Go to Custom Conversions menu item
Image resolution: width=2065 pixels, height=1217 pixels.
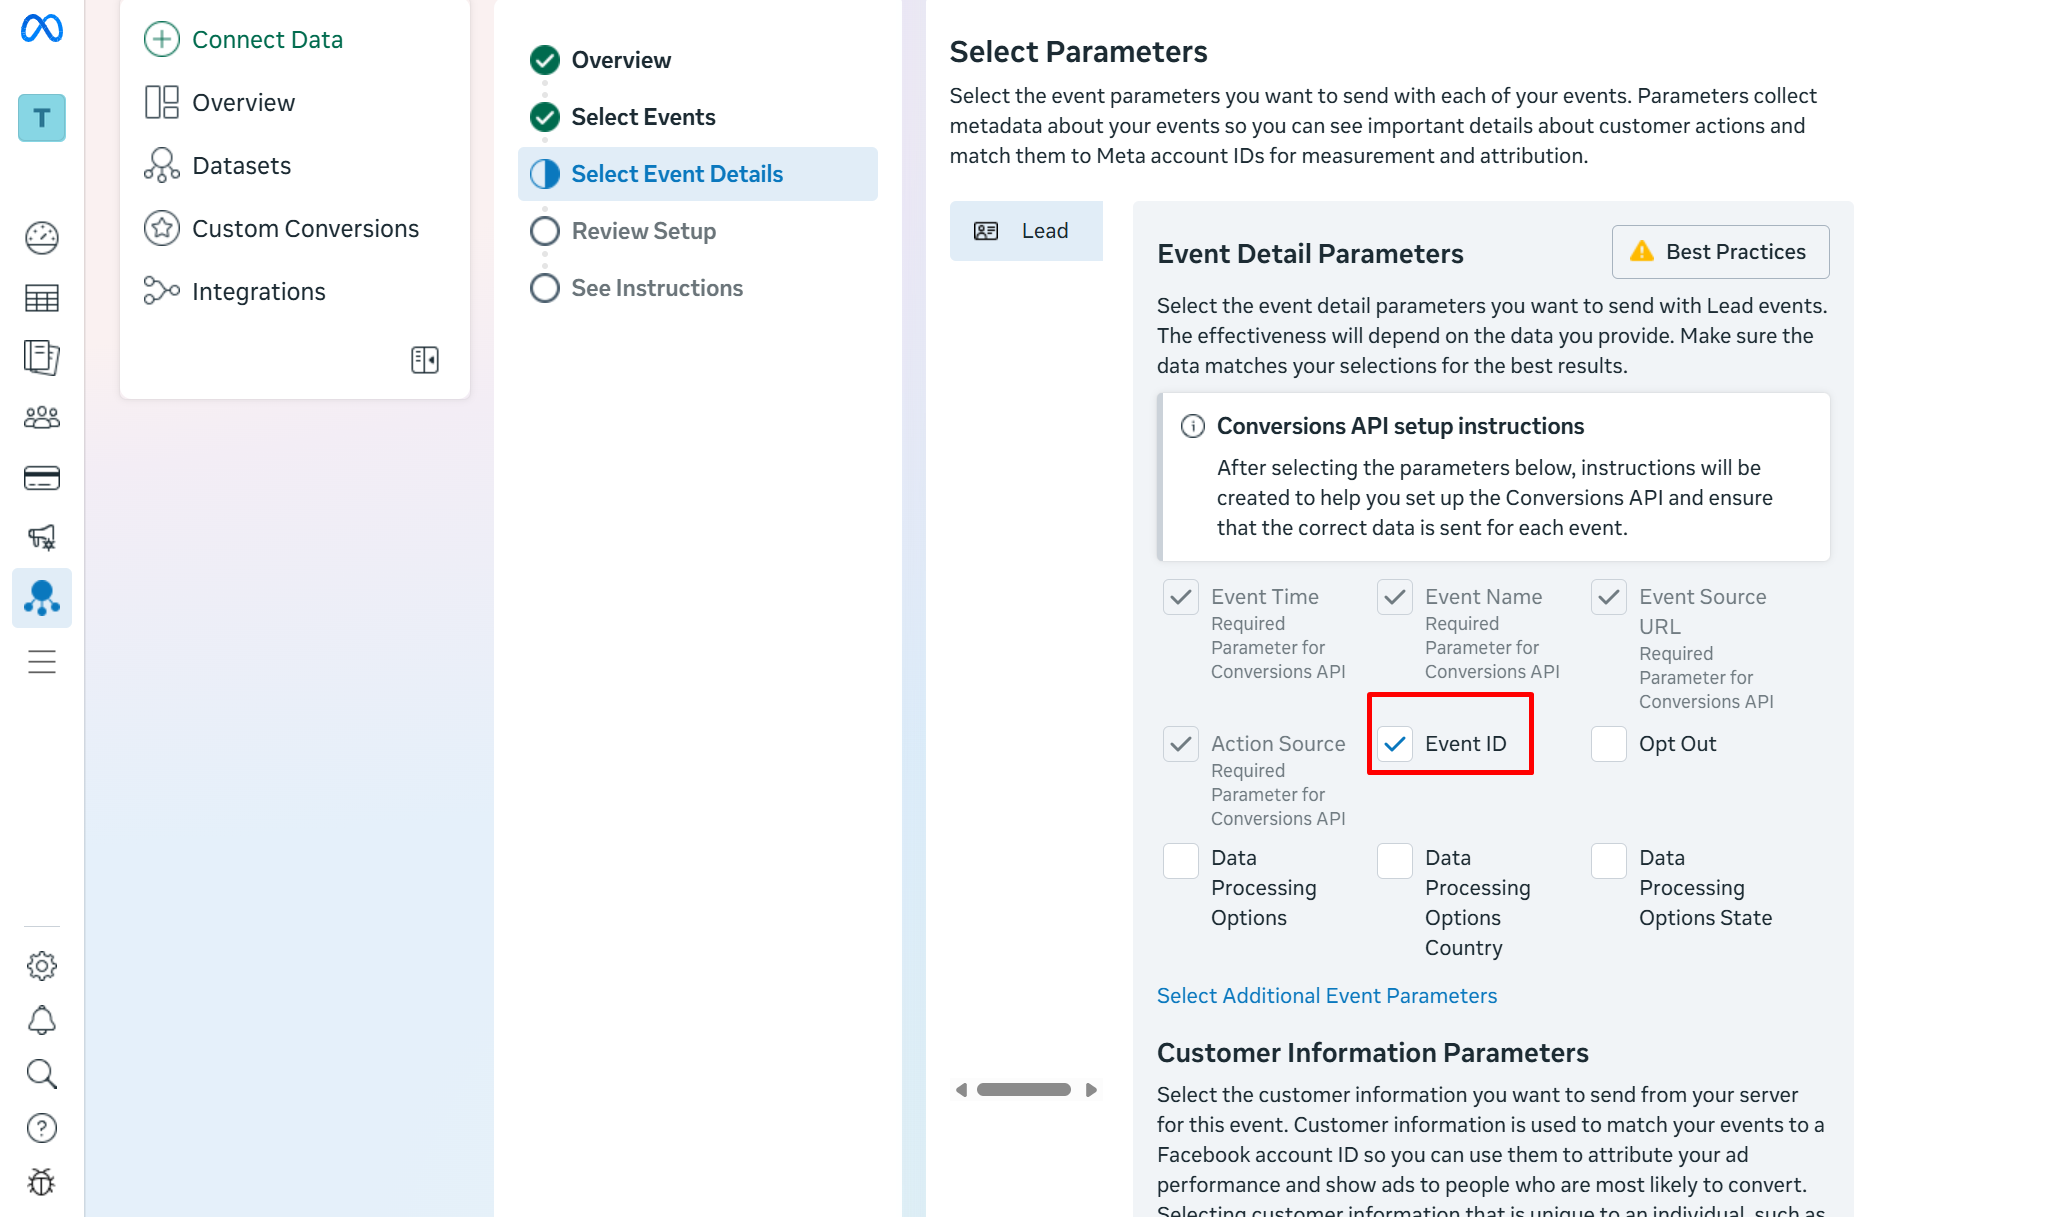tap(305, 229)
